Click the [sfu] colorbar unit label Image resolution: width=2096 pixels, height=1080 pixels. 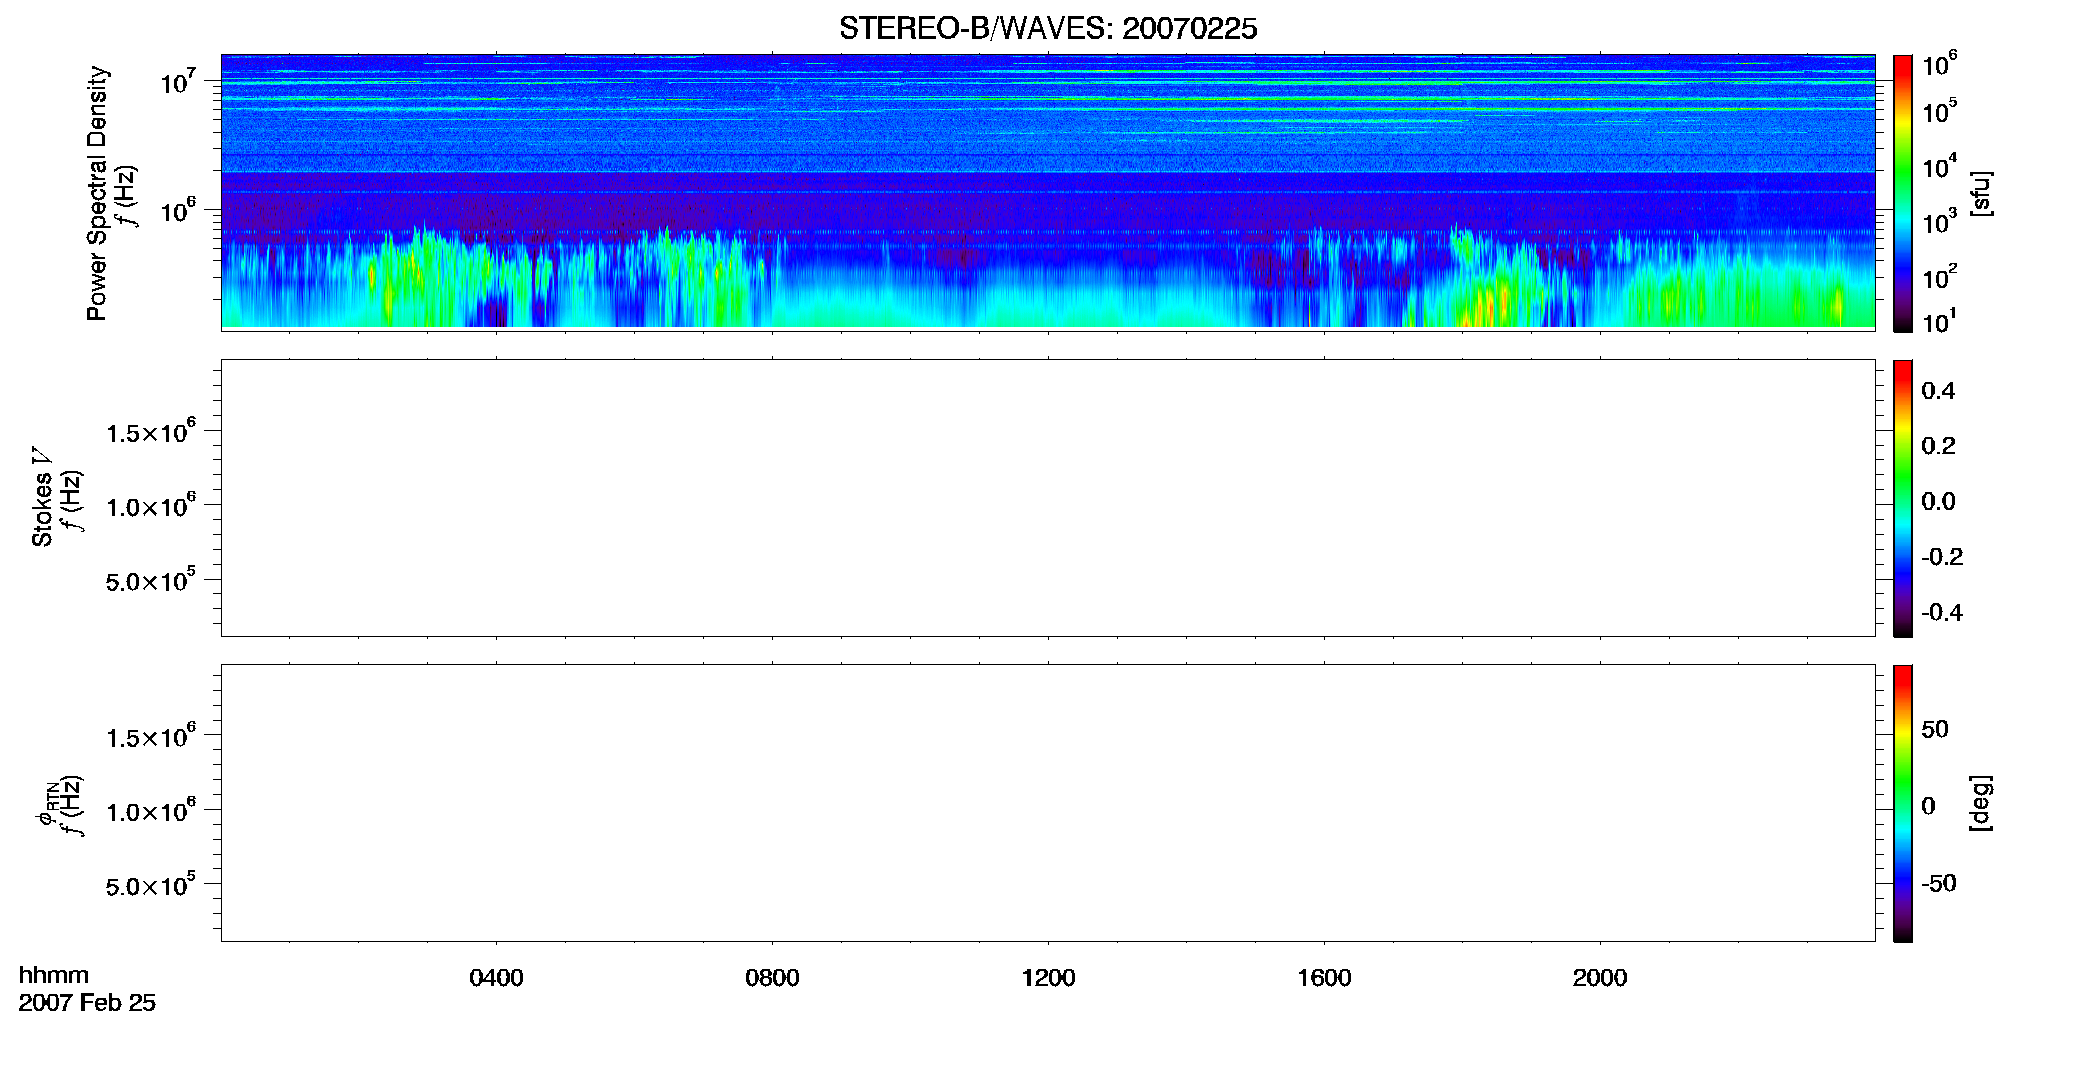click(1980, 193)
